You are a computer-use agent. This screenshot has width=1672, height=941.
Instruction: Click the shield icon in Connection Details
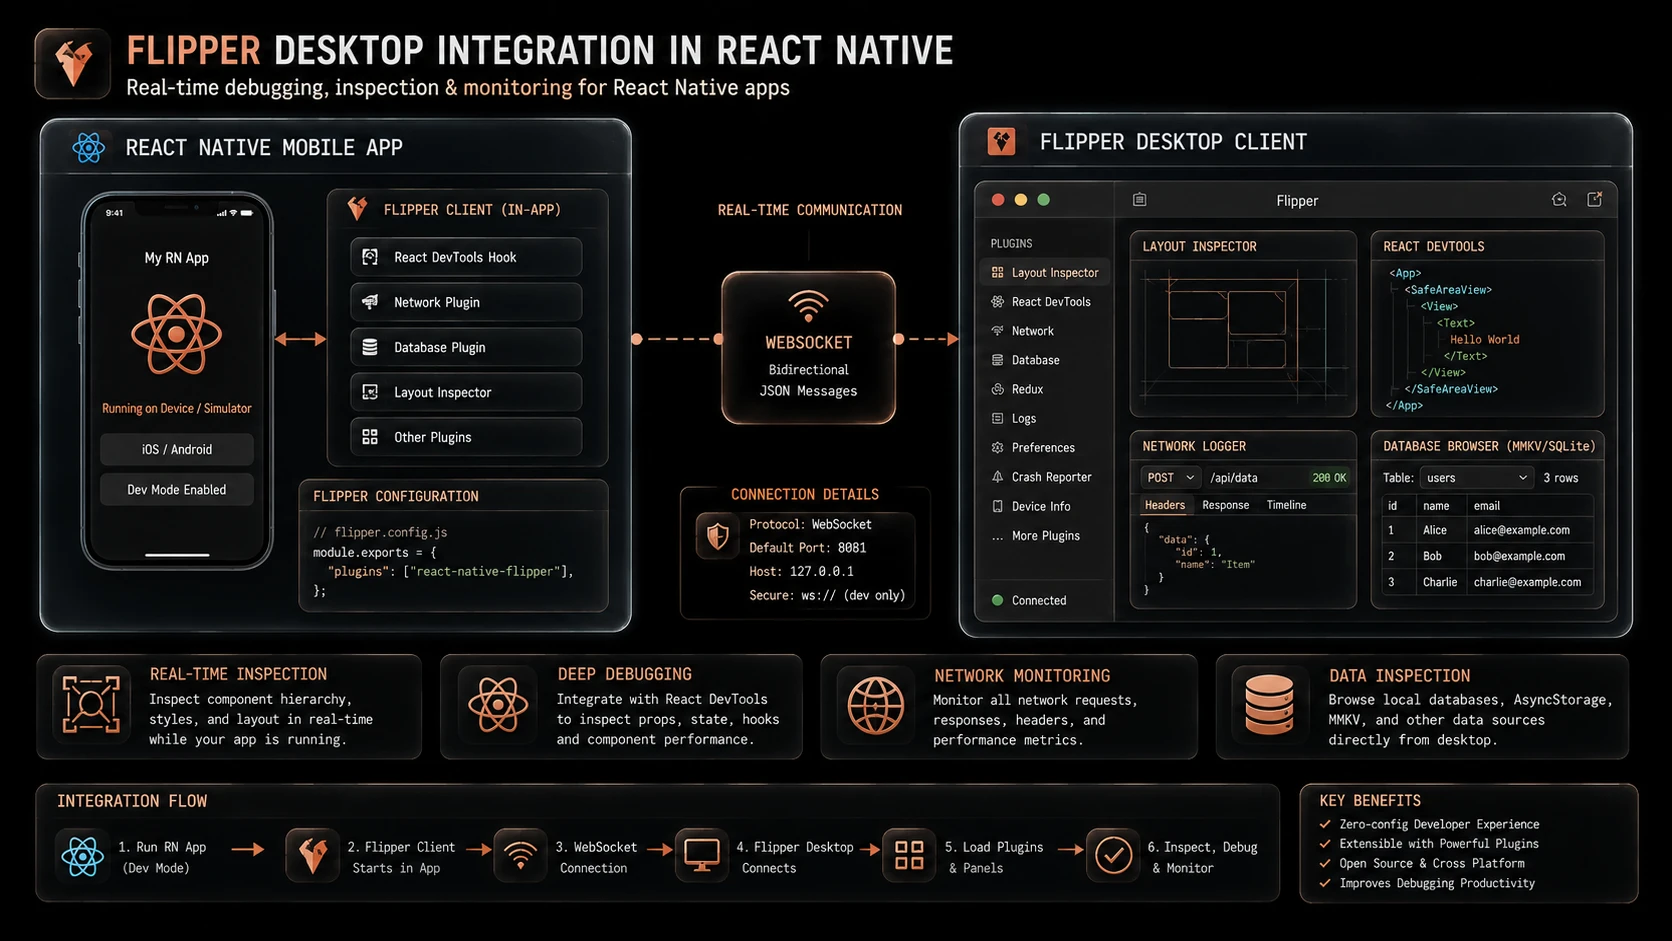coord(718,537)
